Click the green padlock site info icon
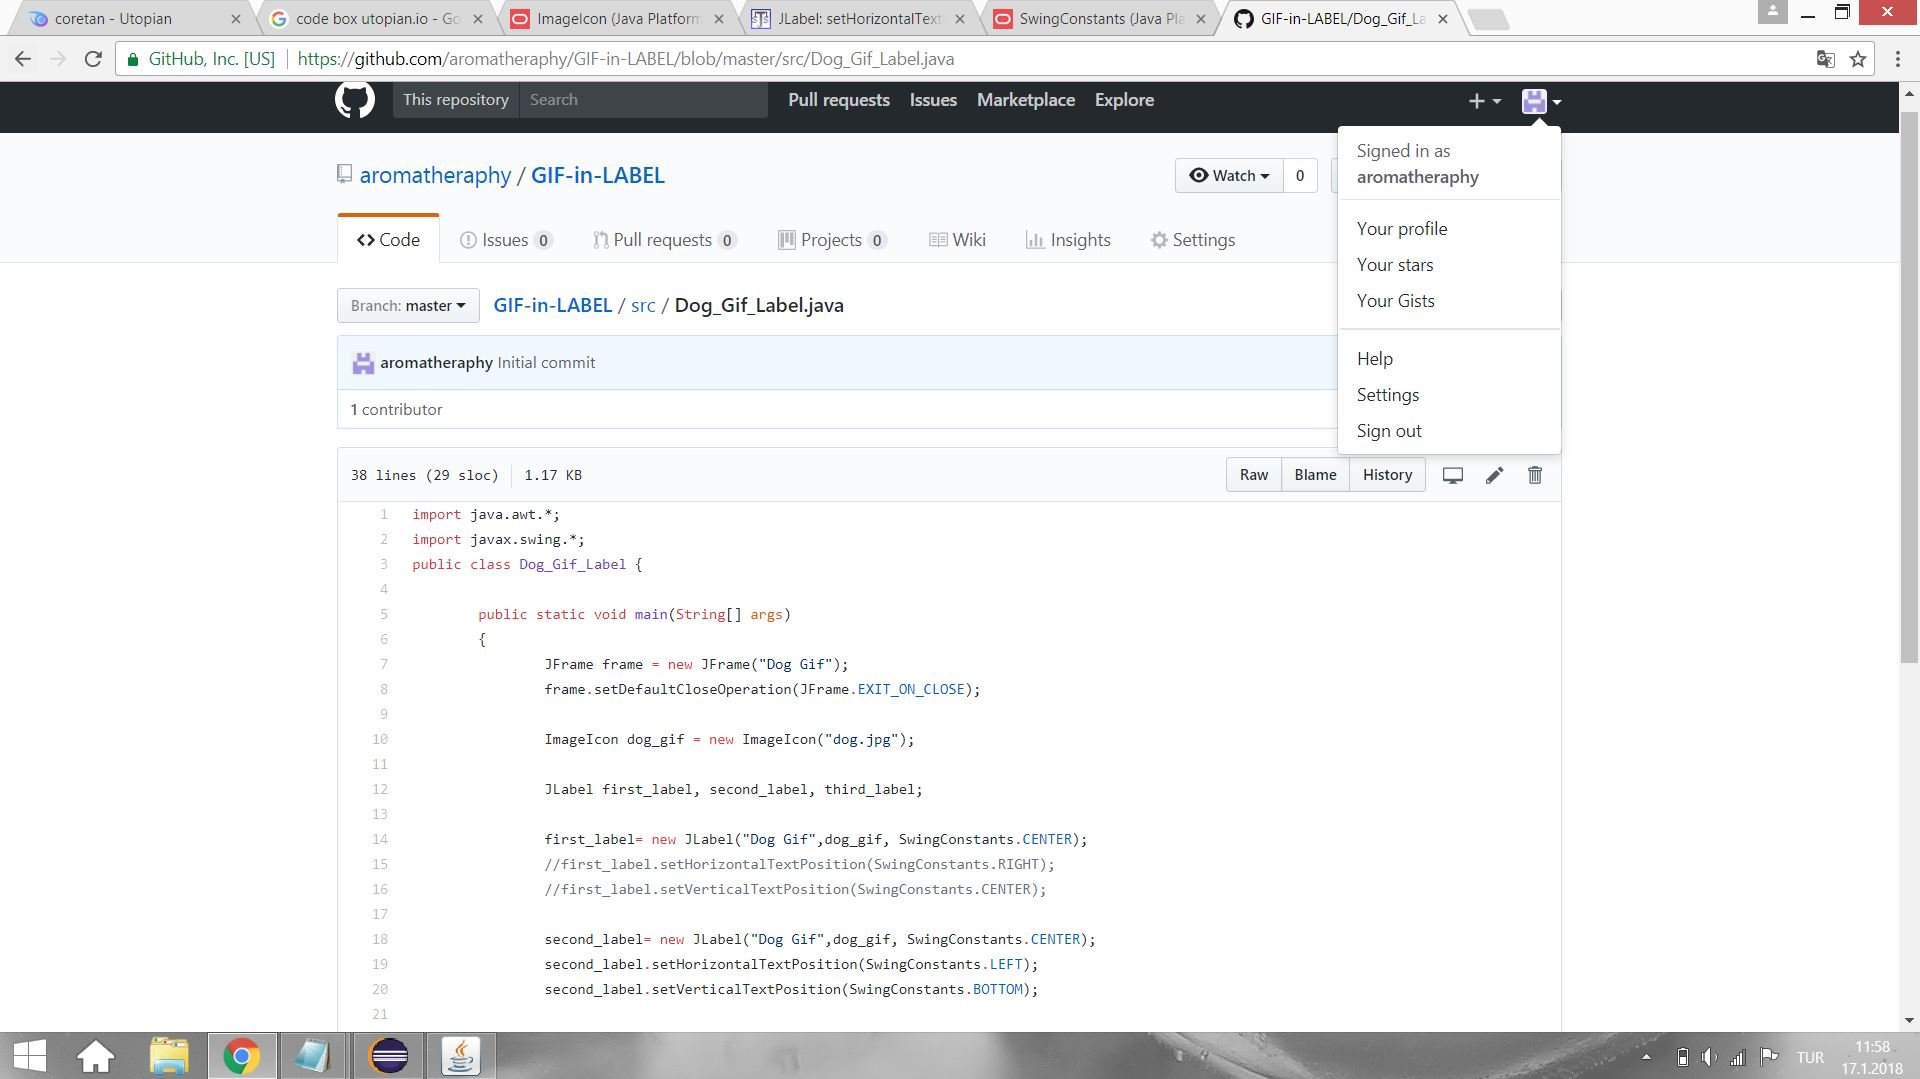Image resolution: width=1920 pixels, height=1079 pixels. tap(133, 59)
